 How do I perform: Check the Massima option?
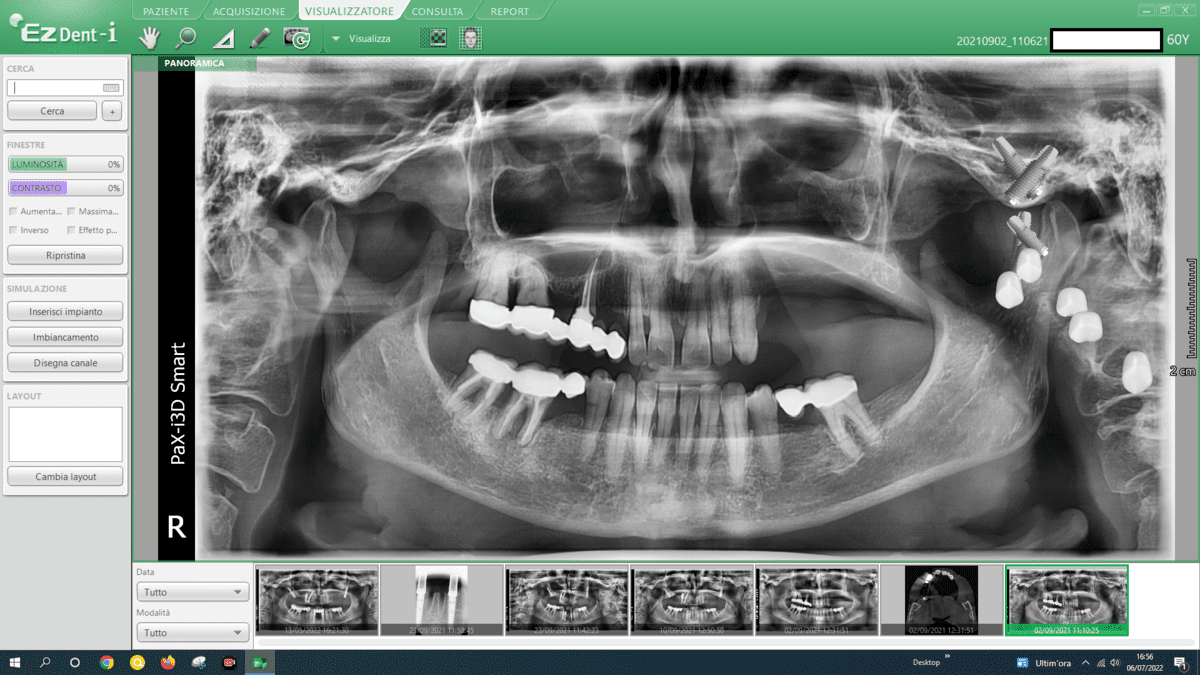(72, 211)
